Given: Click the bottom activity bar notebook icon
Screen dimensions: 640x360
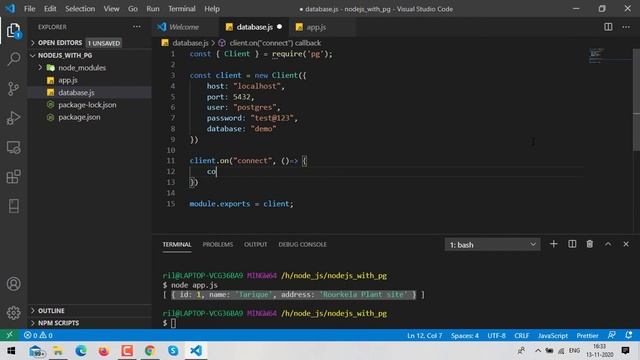Looking at the screenshot, I should pyautogui.click(x=13, y=206).
